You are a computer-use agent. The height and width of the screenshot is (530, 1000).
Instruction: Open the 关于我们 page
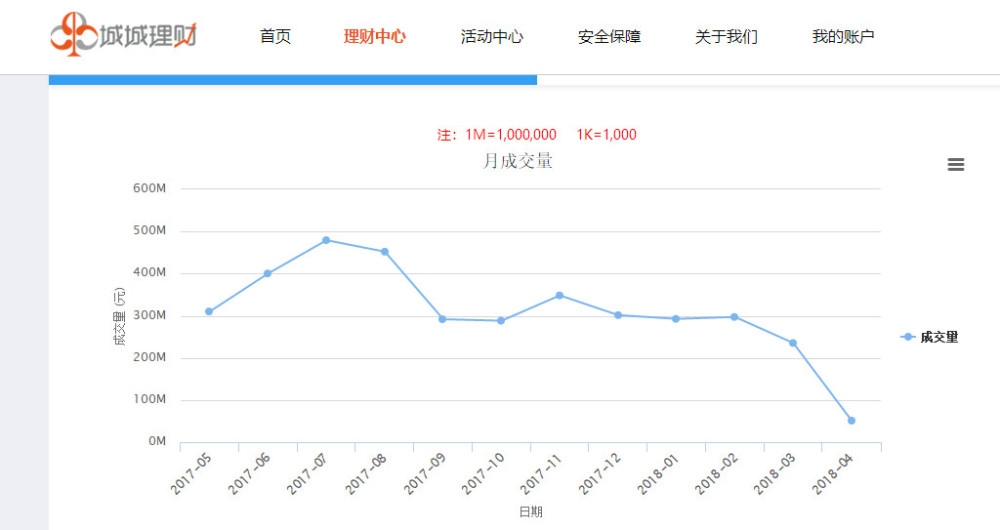click(x=726, y=37)
